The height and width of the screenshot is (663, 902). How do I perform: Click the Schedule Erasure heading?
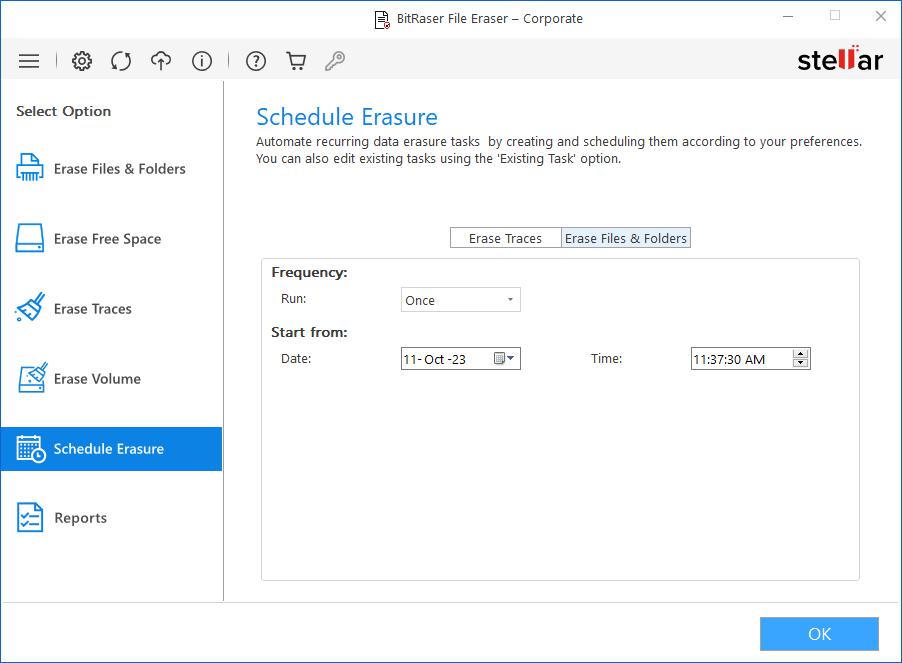coord(347,117)
